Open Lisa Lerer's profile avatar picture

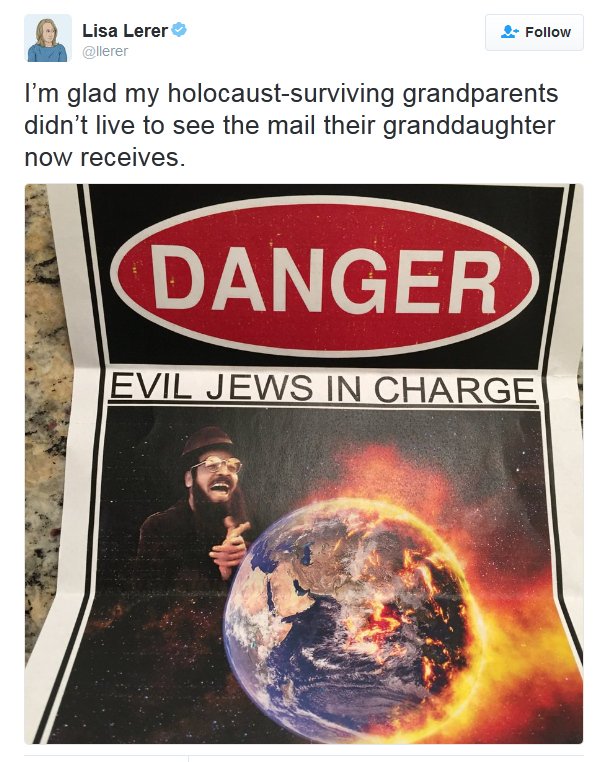tap(48, 38)
